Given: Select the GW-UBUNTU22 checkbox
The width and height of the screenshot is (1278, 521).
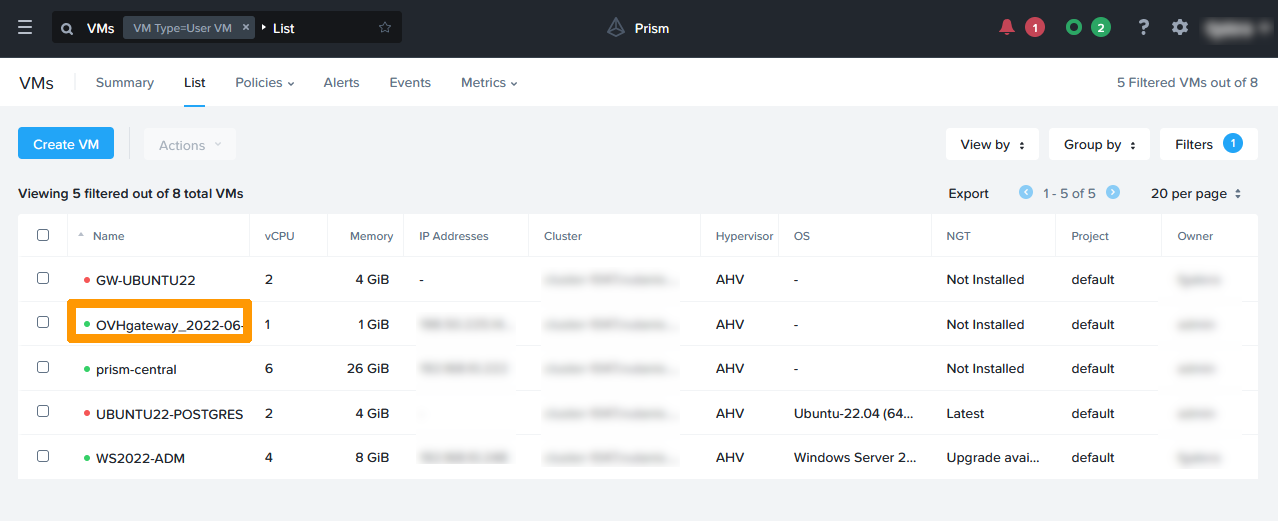Looking at the screenshot, I should pos(43,278).
